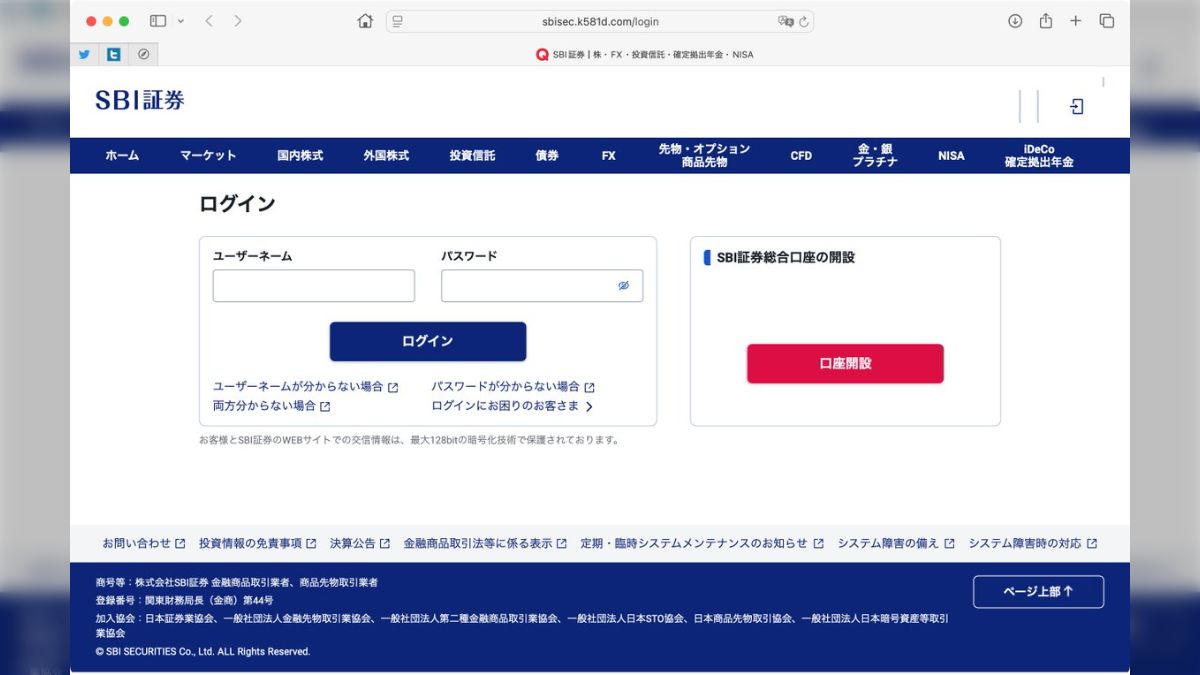Click the SBI証券 logo
1200x675 pixels.
pos(140,100)
